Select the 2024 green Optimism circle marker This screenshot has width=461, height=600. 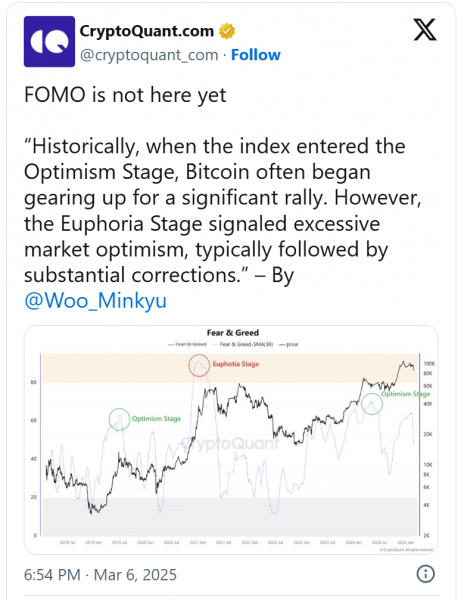[x=372, y=404]
